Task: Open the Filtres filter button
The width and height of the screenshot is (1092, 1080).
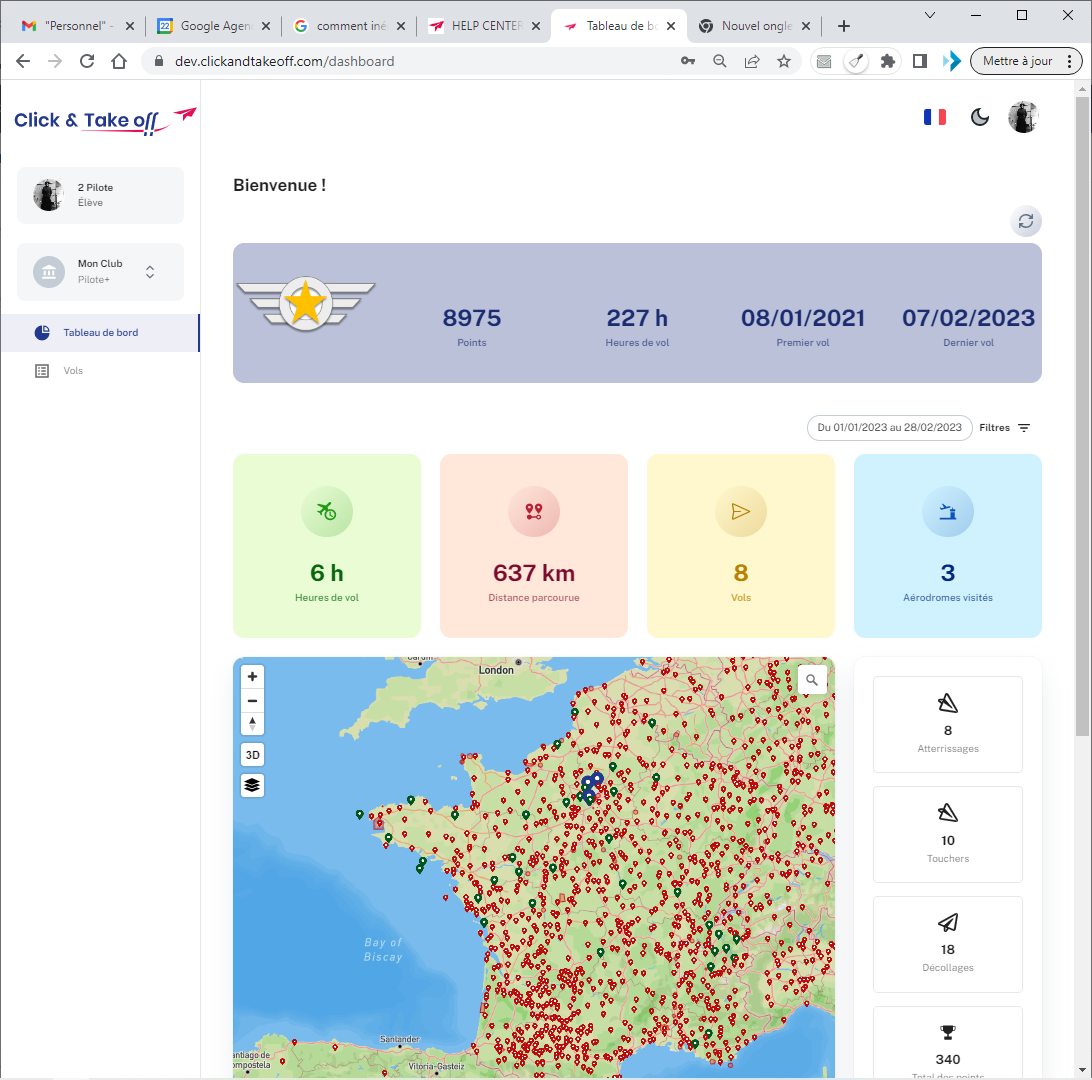Action: coord(1004,428)
